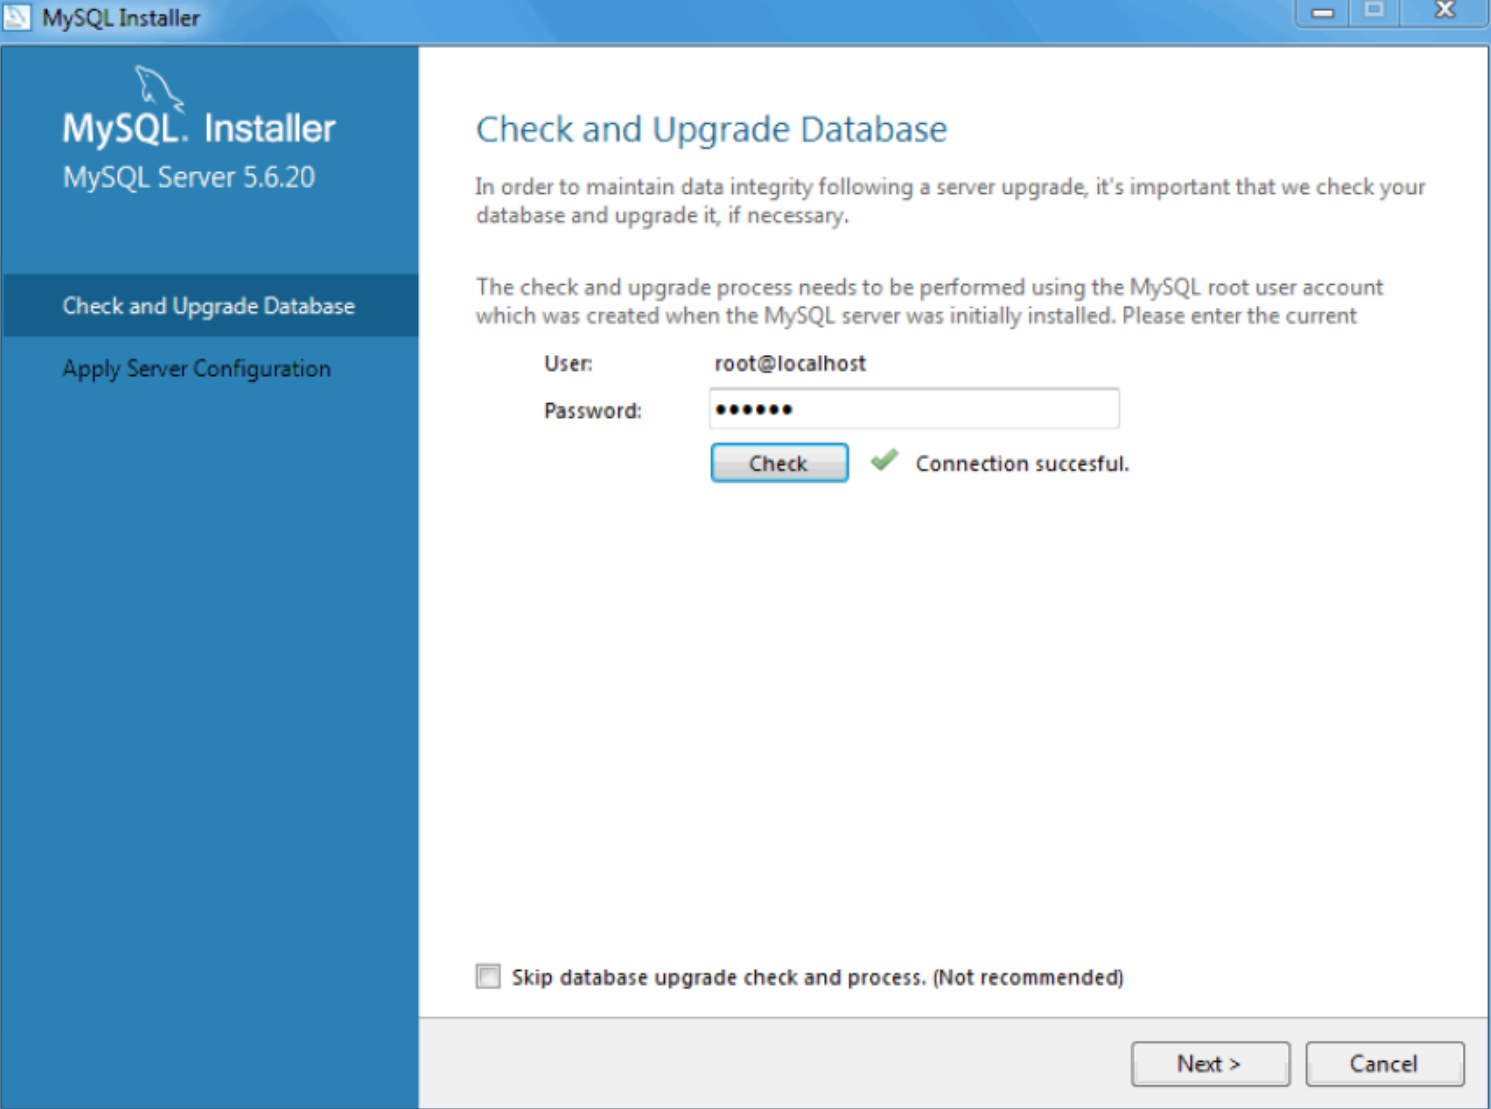Minimize the MySQL Installer window
Screen dimensions: 1491x1109
tap(1322, 12)
